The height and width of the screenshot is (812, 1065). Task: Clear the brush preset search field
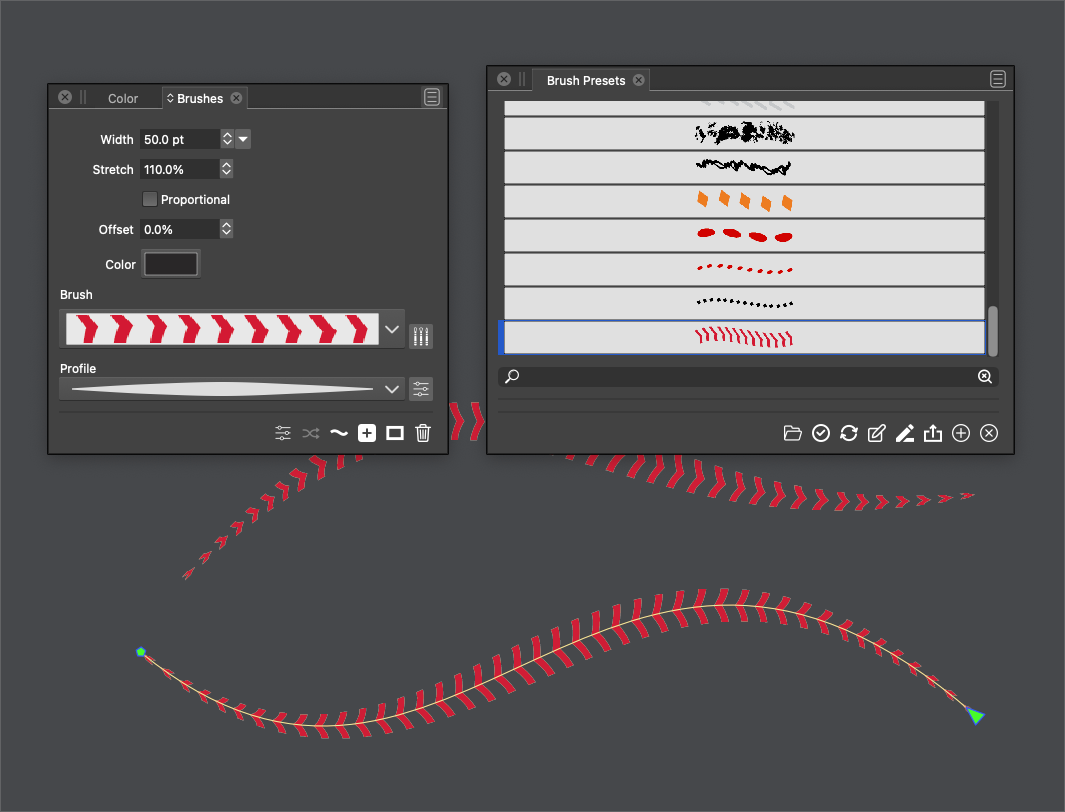(x=984, y=376)
